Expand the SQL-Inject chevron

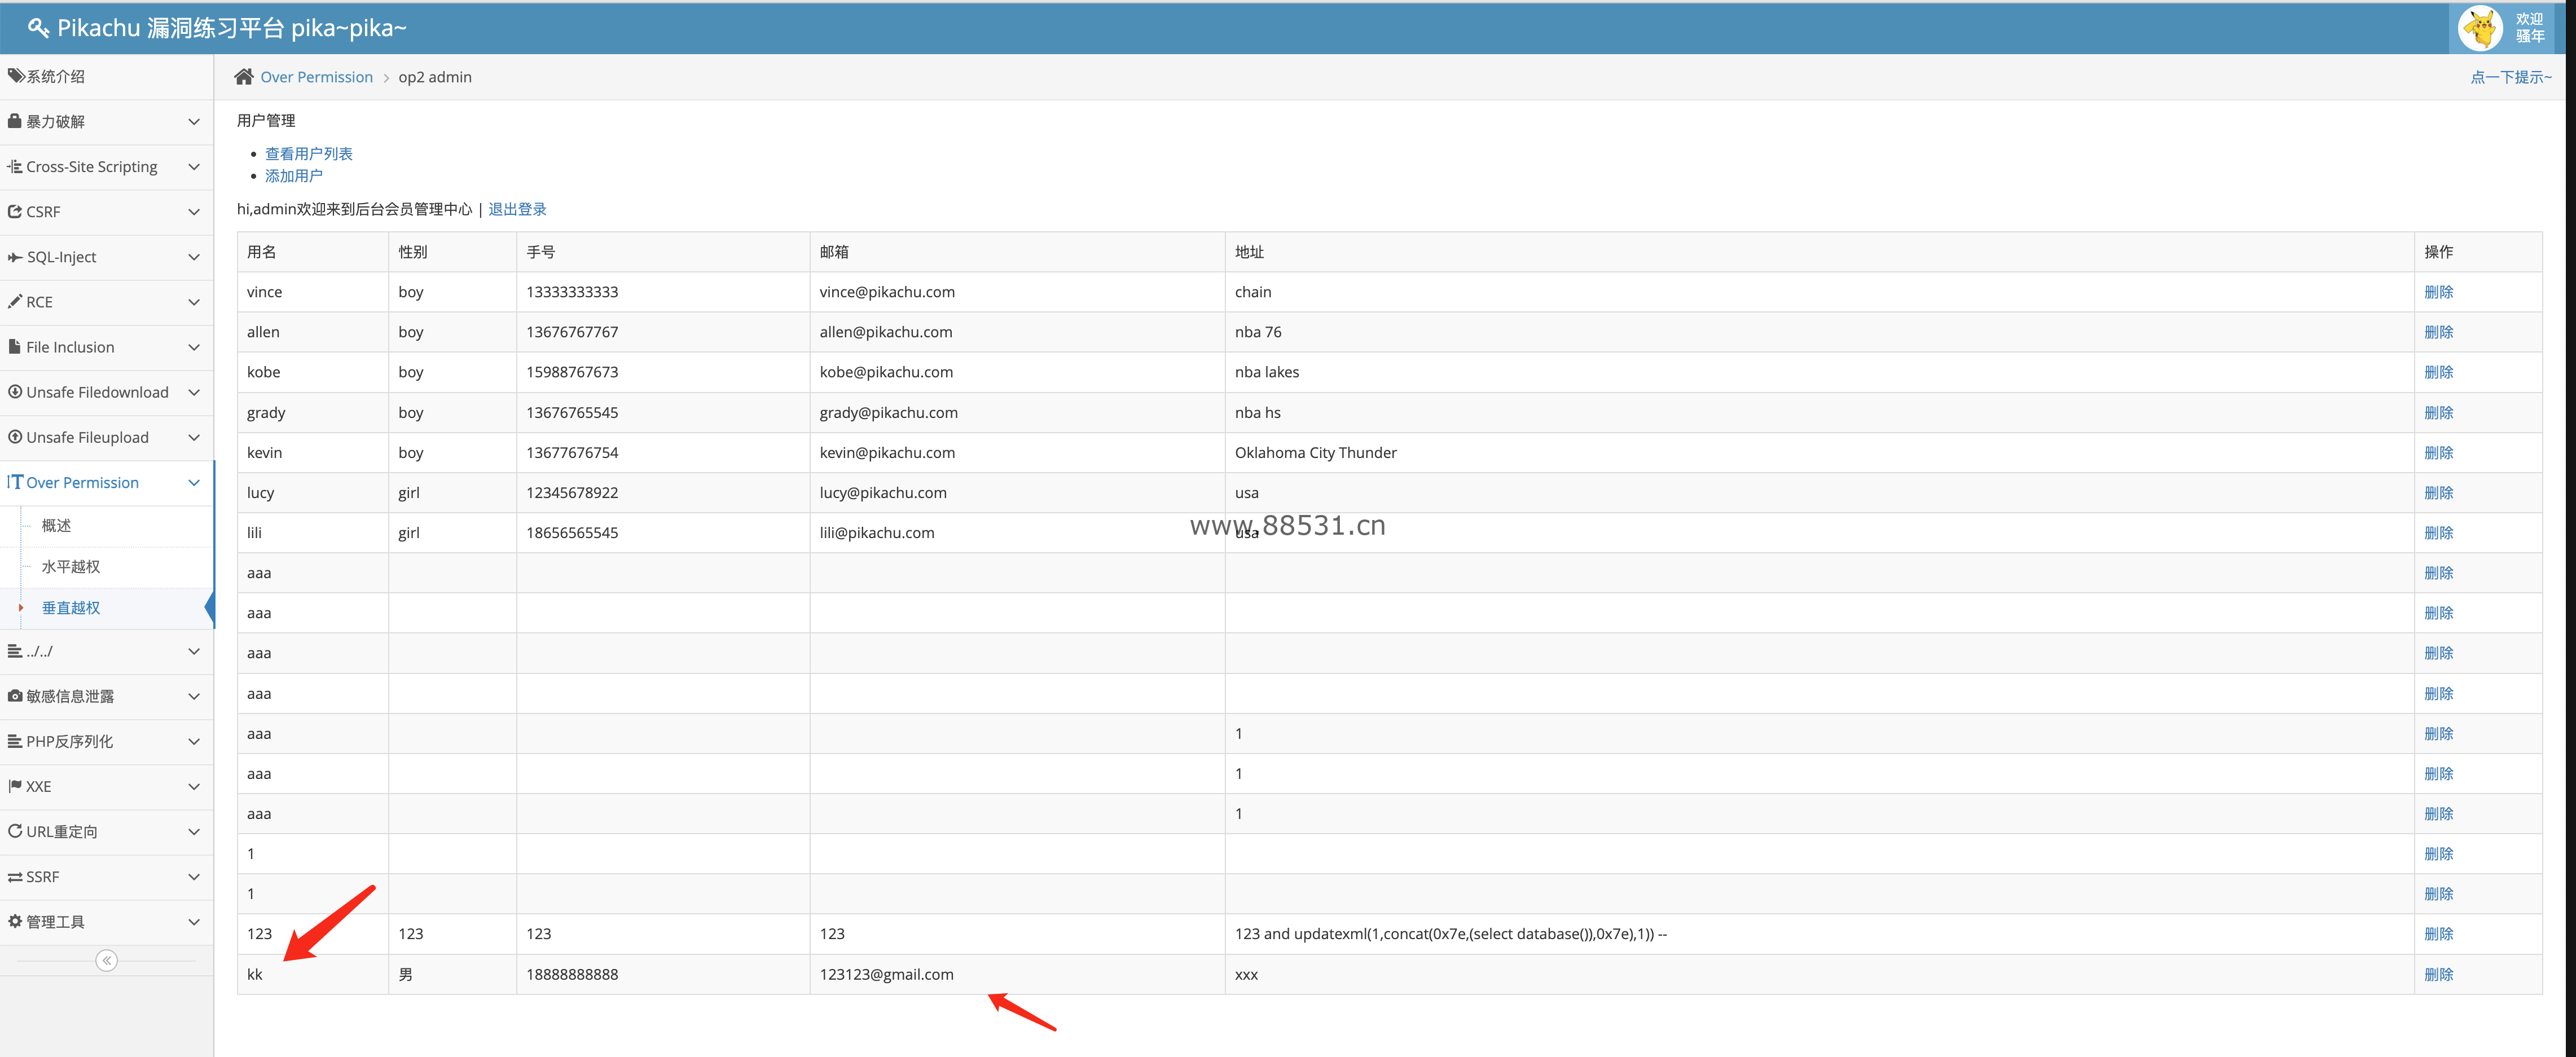(194, 257)
